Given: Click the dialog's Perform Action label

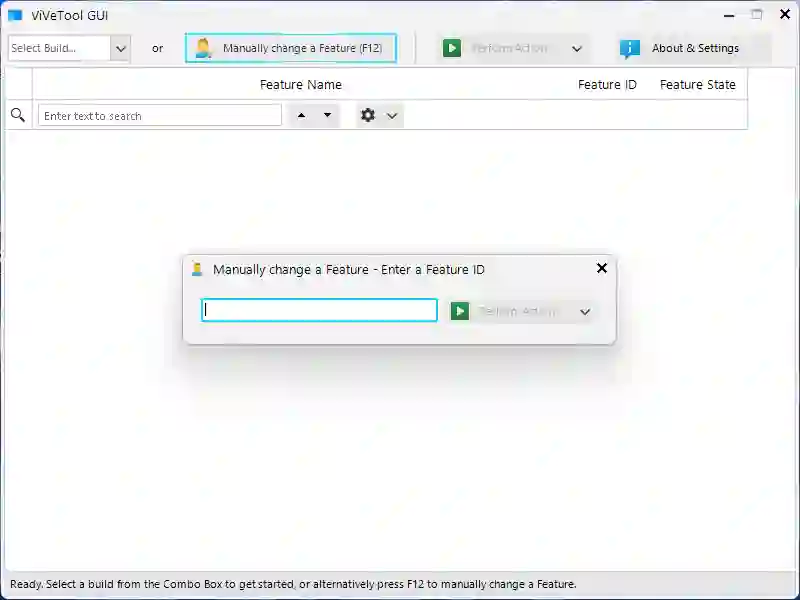Looking at the screenshot, I should [517, 311].
